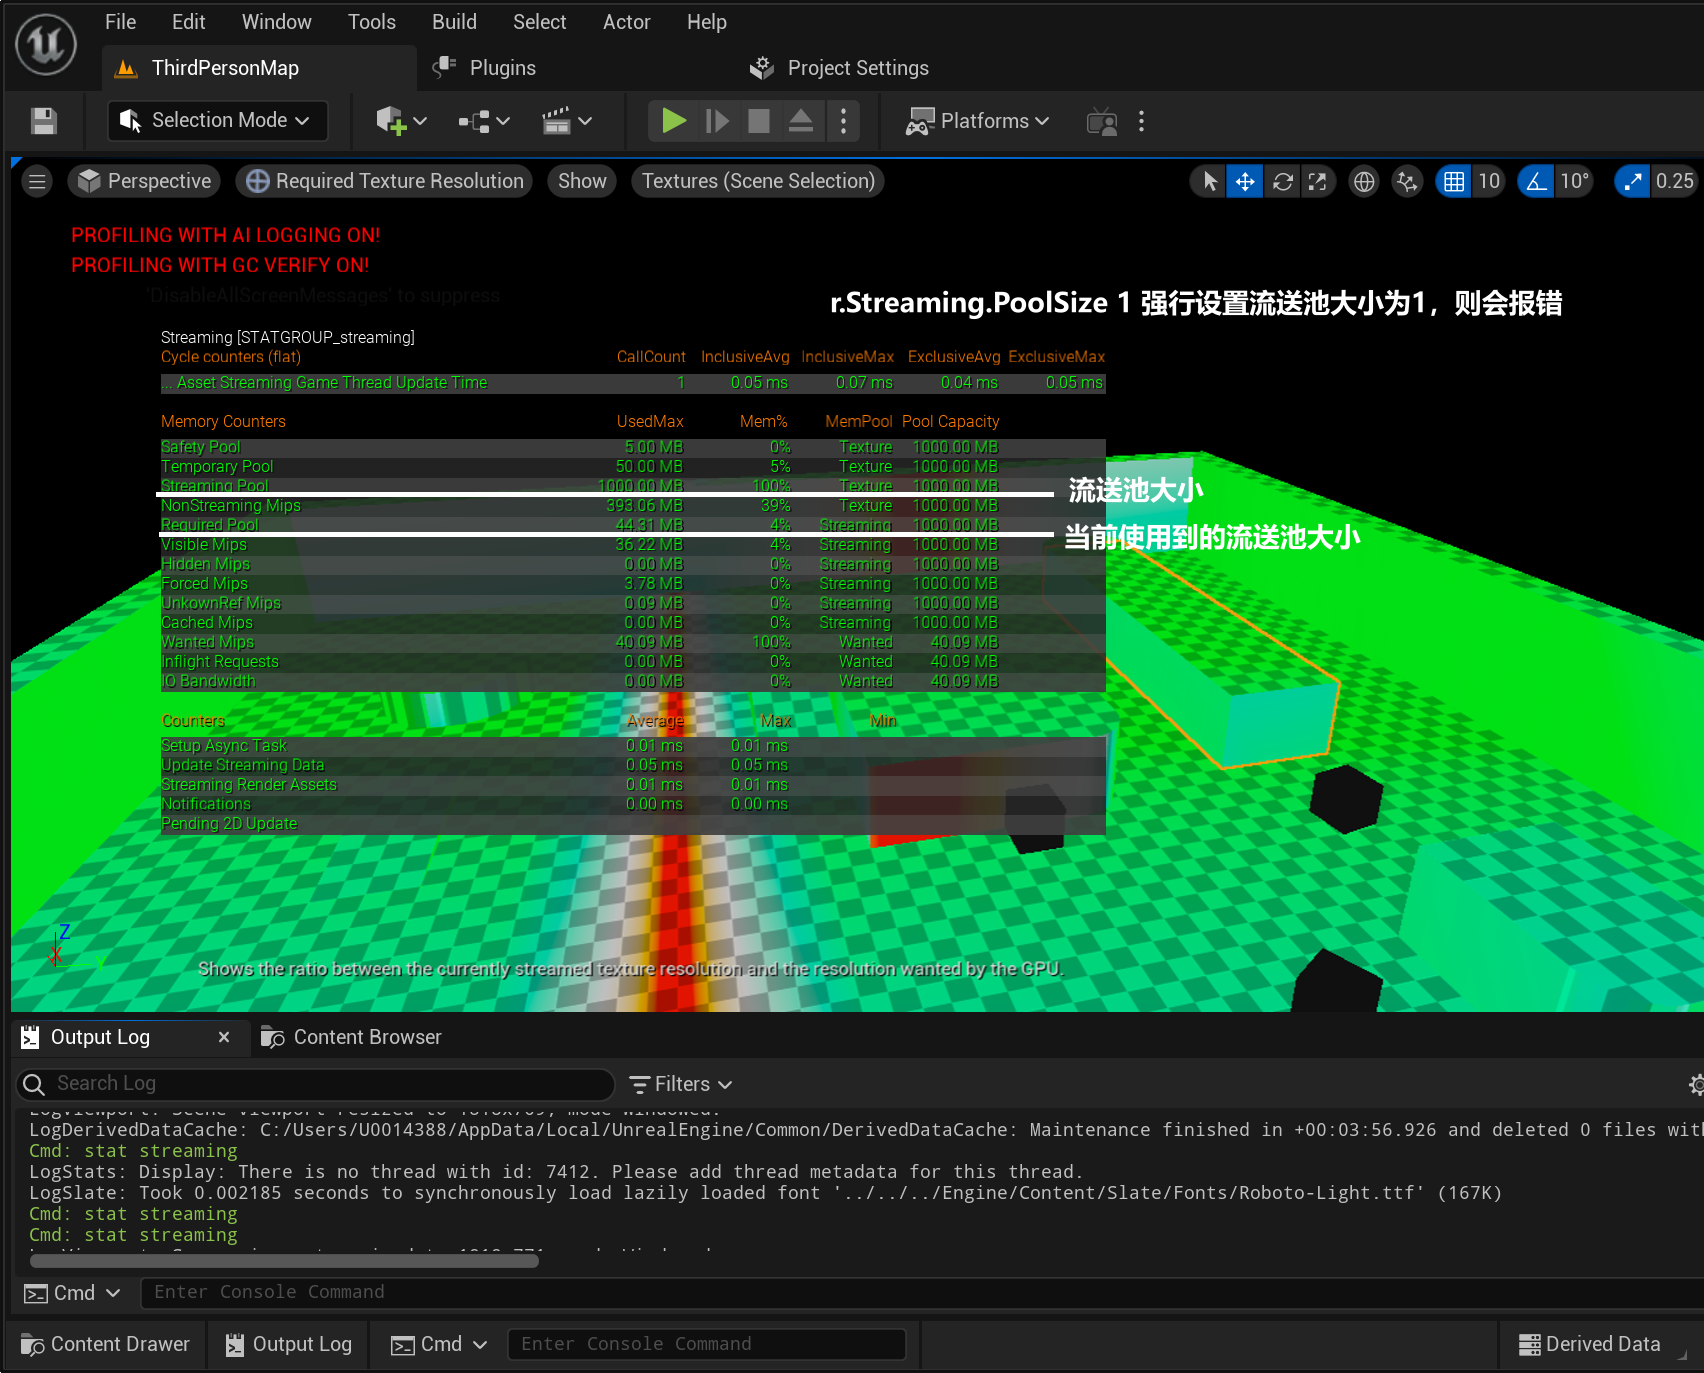The image size is (1704, 1373).
Task: Click the Eject from player icon
Action: click(800, 121)
